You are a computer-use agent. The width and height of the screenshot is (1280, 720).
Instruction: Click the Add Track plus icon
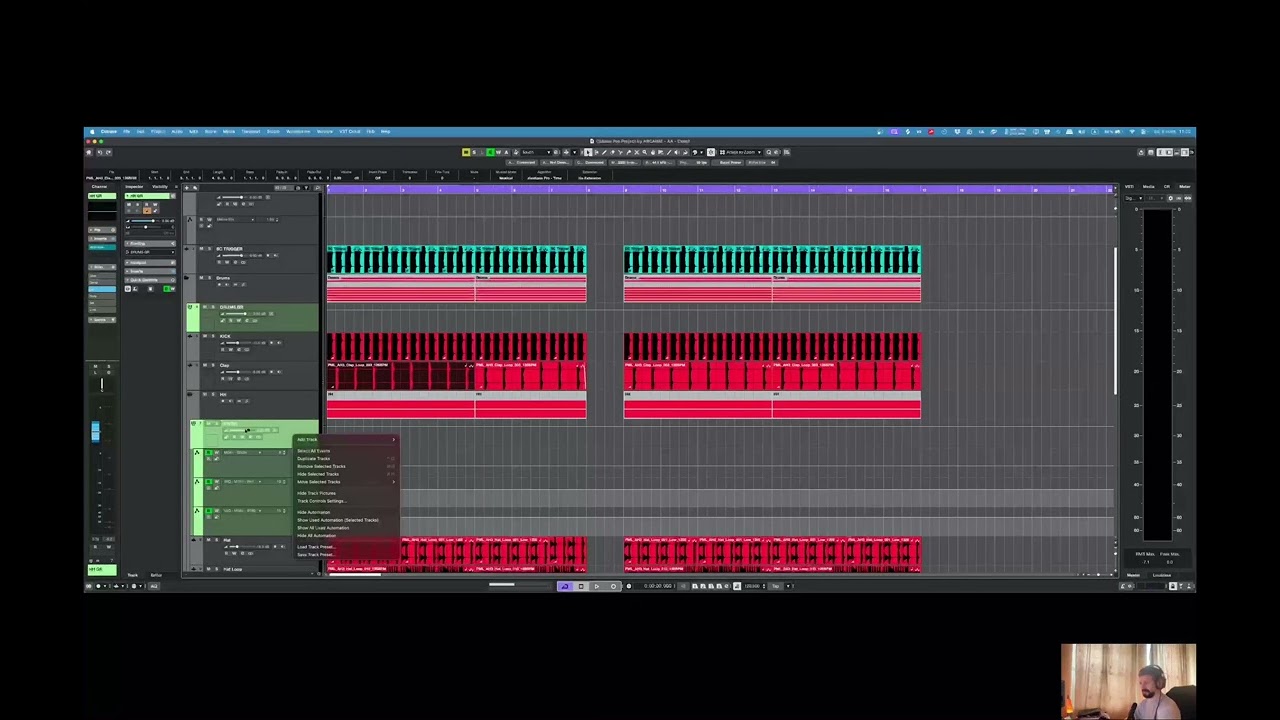point(187,188)
